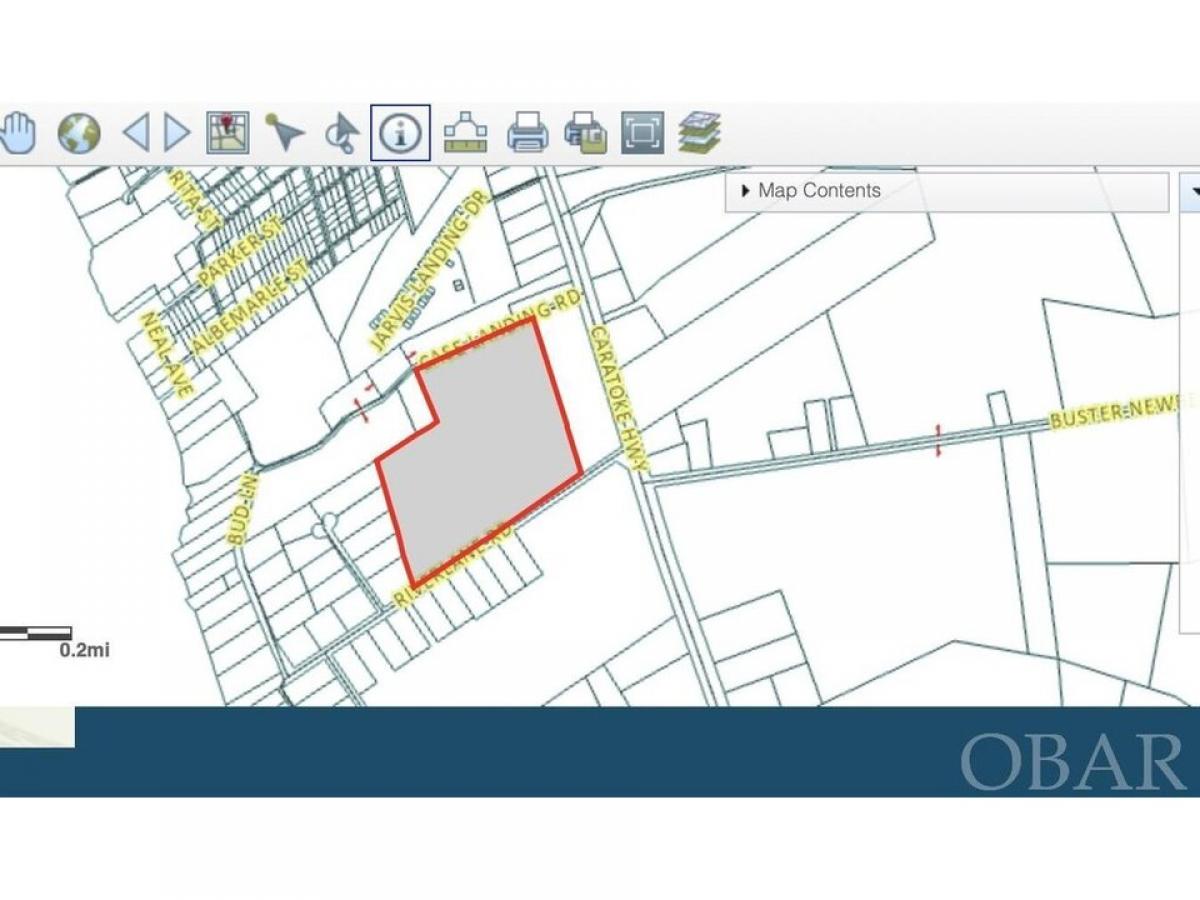Choose the point select arrow tool

tap(285, 133)
